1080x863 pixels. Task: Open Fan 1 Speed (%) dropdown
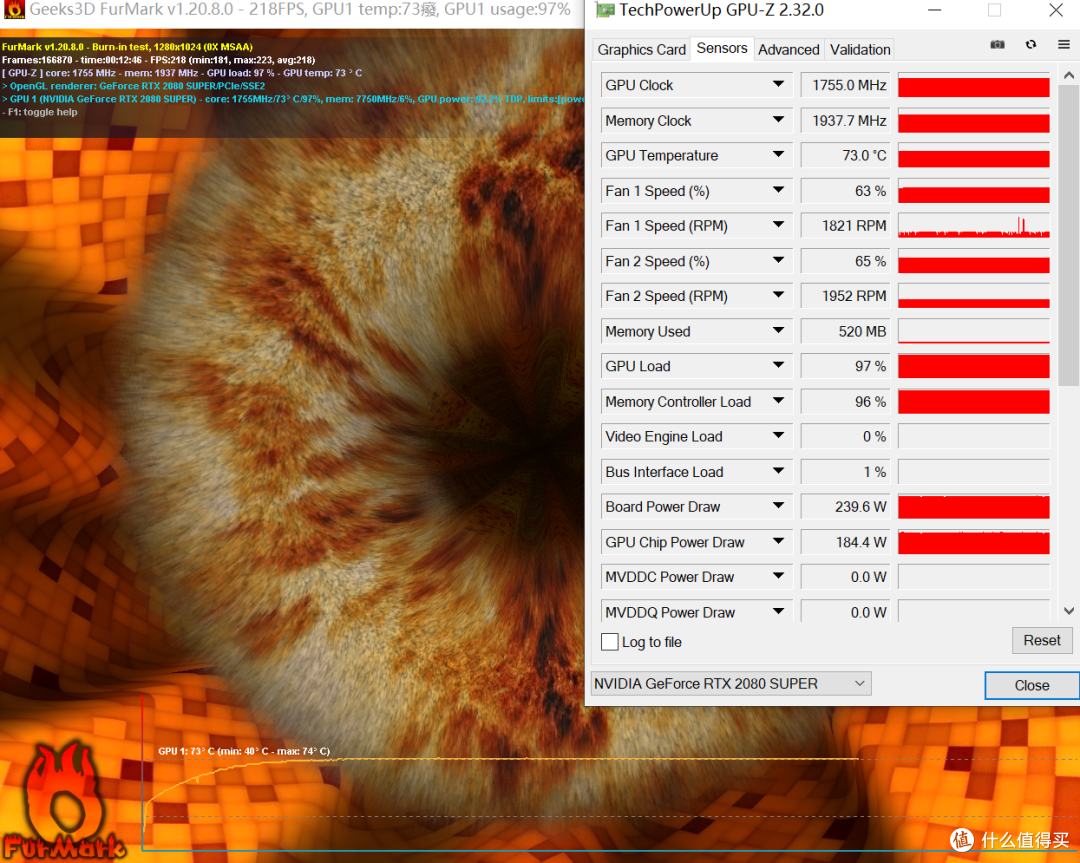[778, 191]
